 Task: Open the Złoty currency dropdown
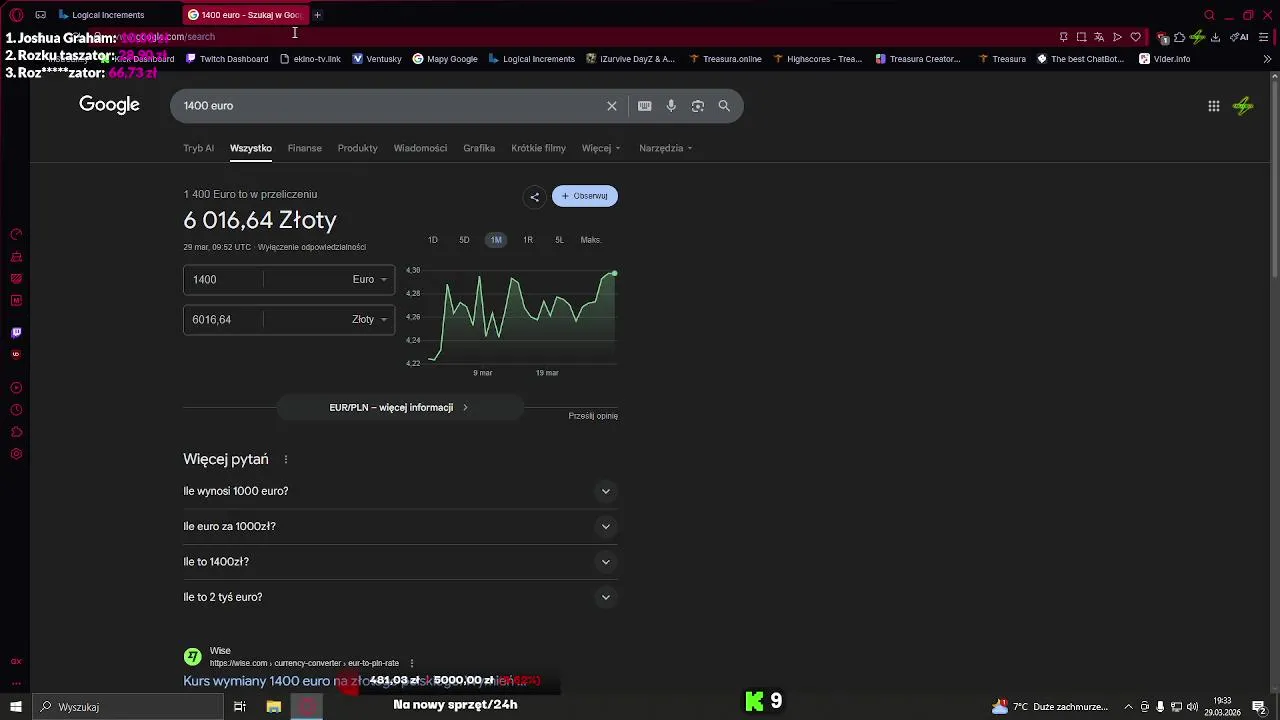coord(369,320)
